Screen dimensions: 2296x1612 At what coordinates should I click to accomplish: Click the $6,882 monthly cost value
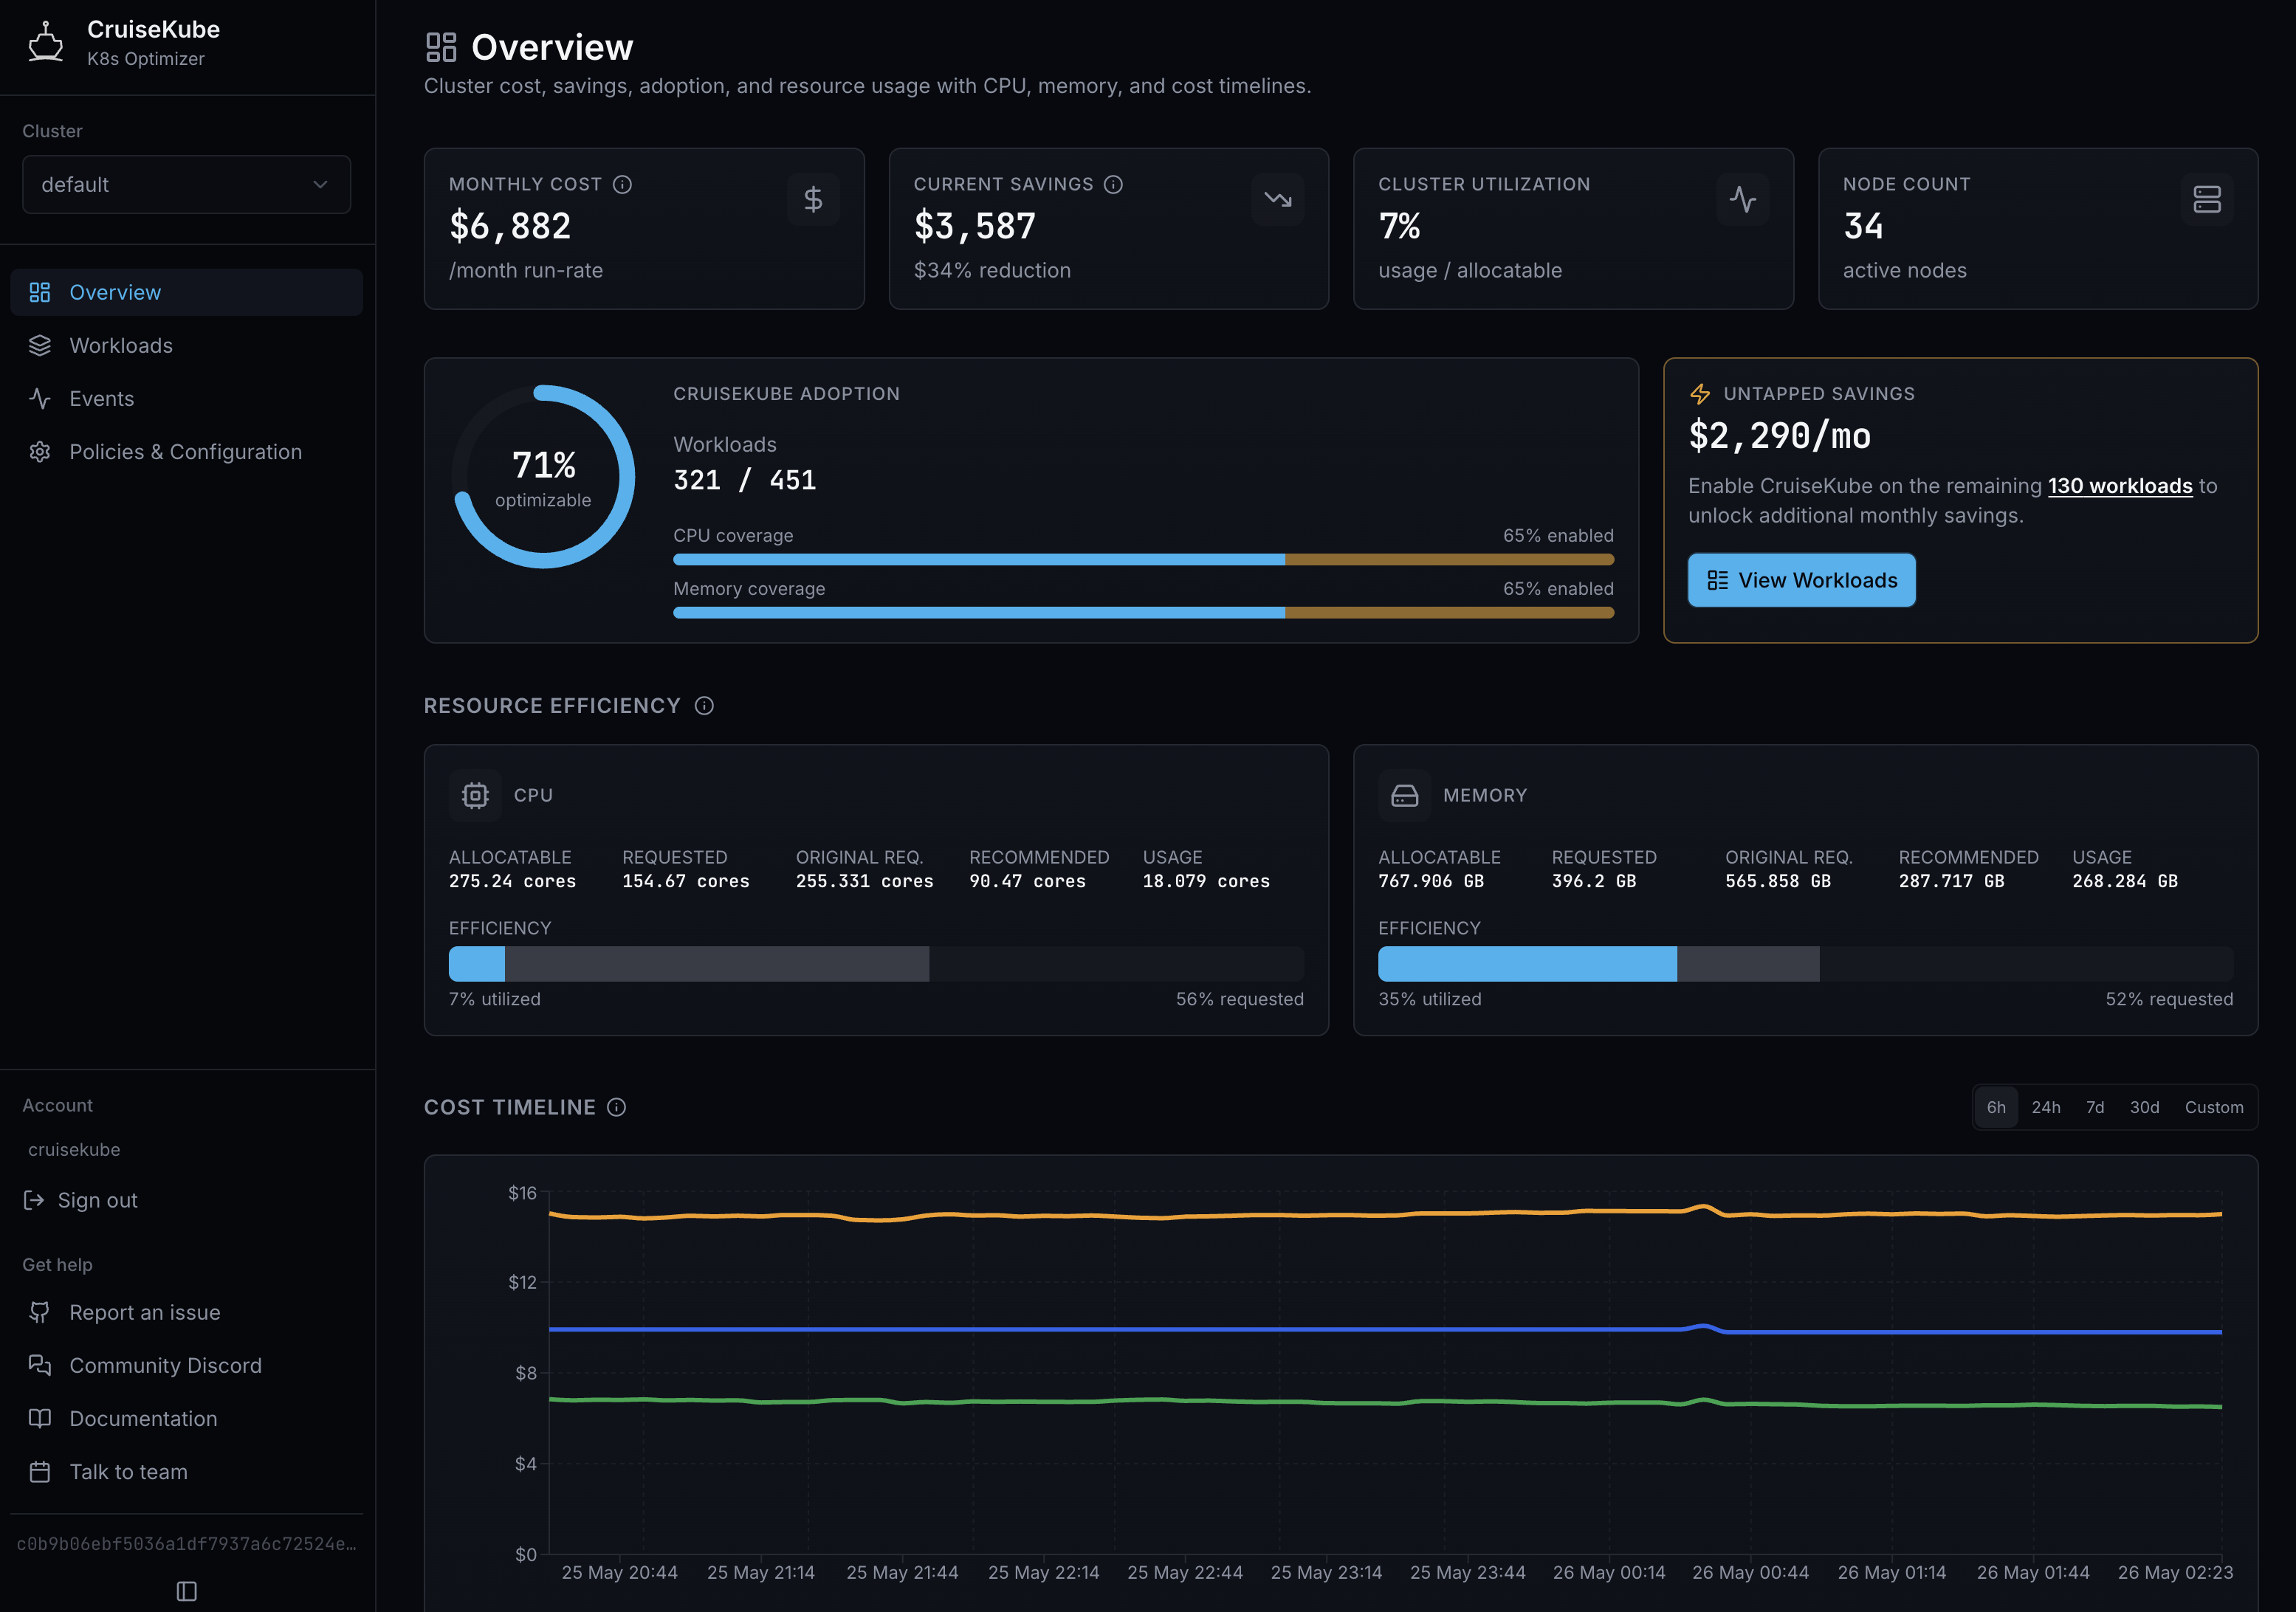pos(510,226)
